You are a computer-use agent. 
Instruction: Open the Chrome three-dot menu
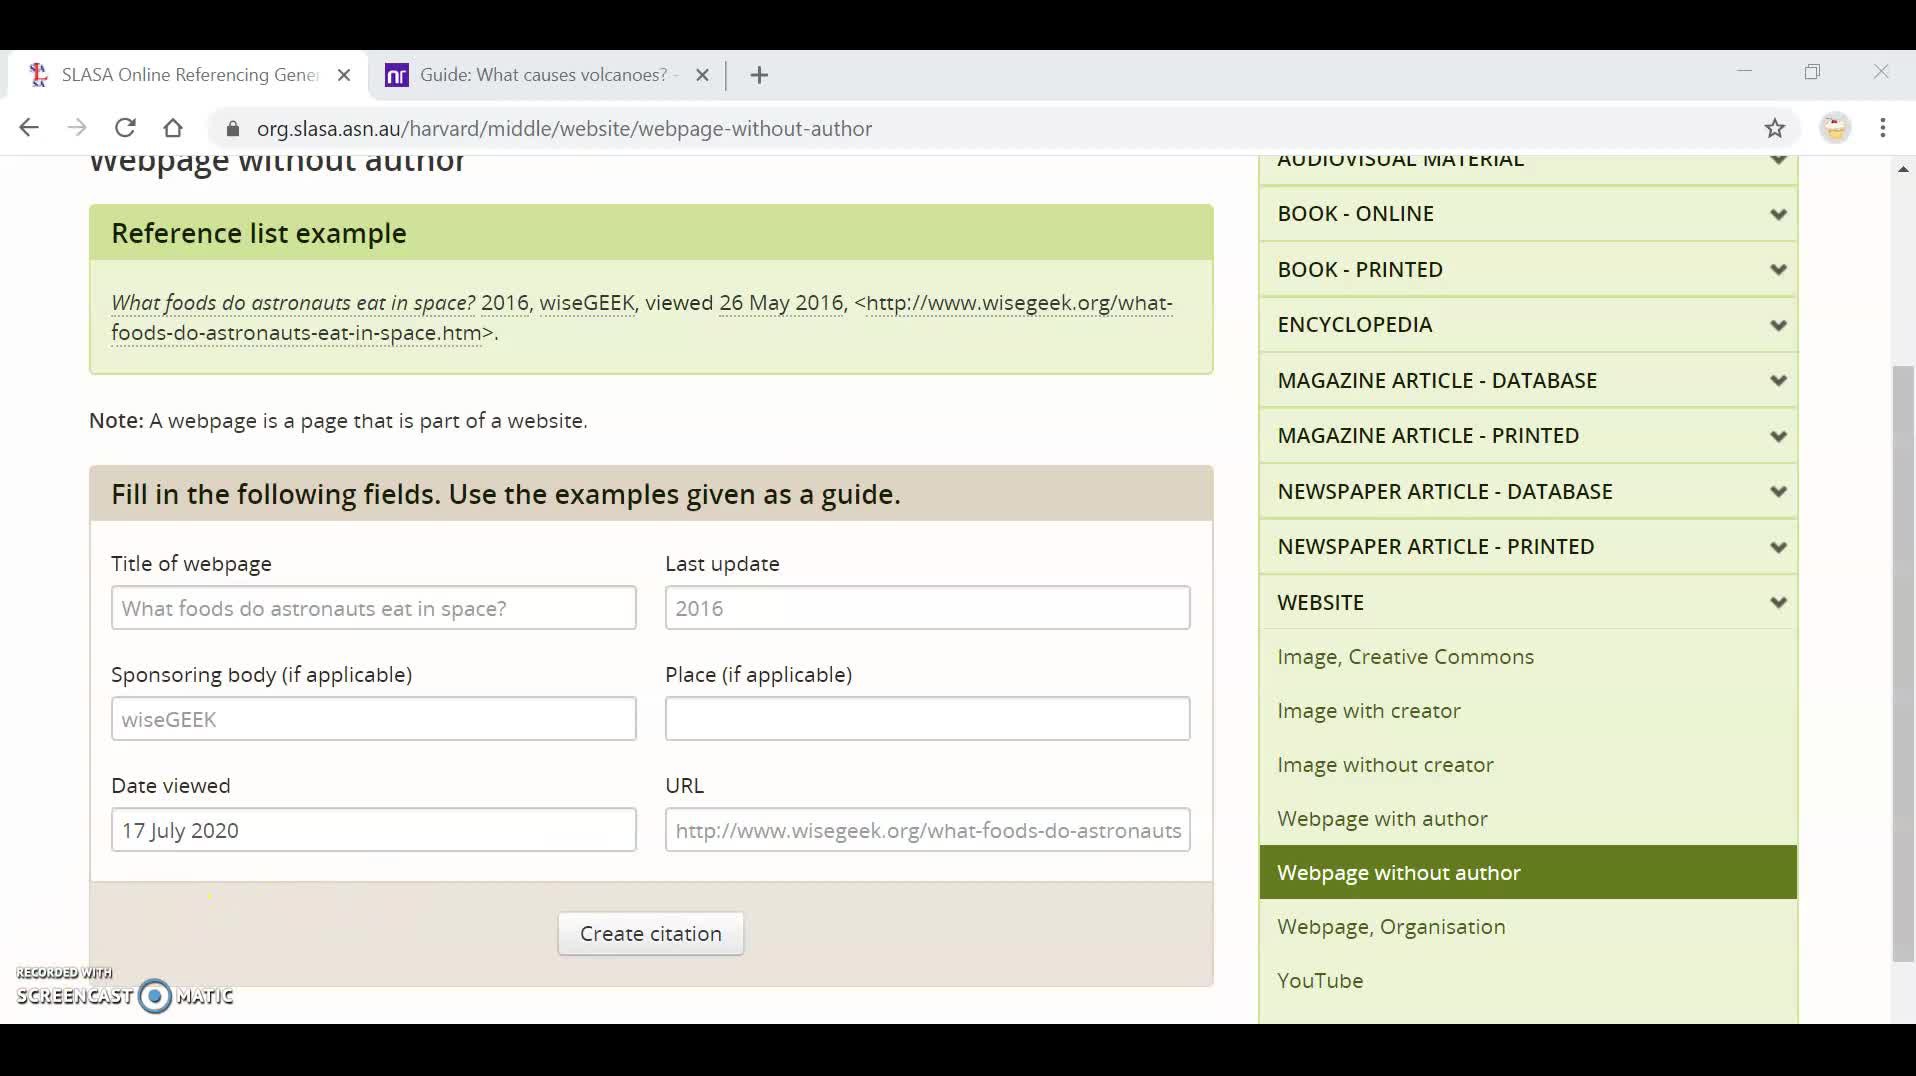[1884, 127]
